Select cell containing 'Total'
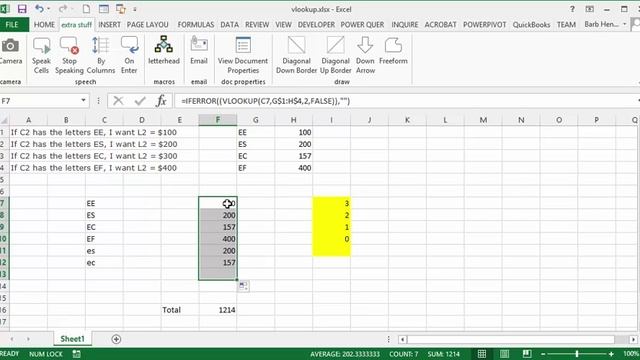Screen dimensions: 640x360 tap(180, 310)
